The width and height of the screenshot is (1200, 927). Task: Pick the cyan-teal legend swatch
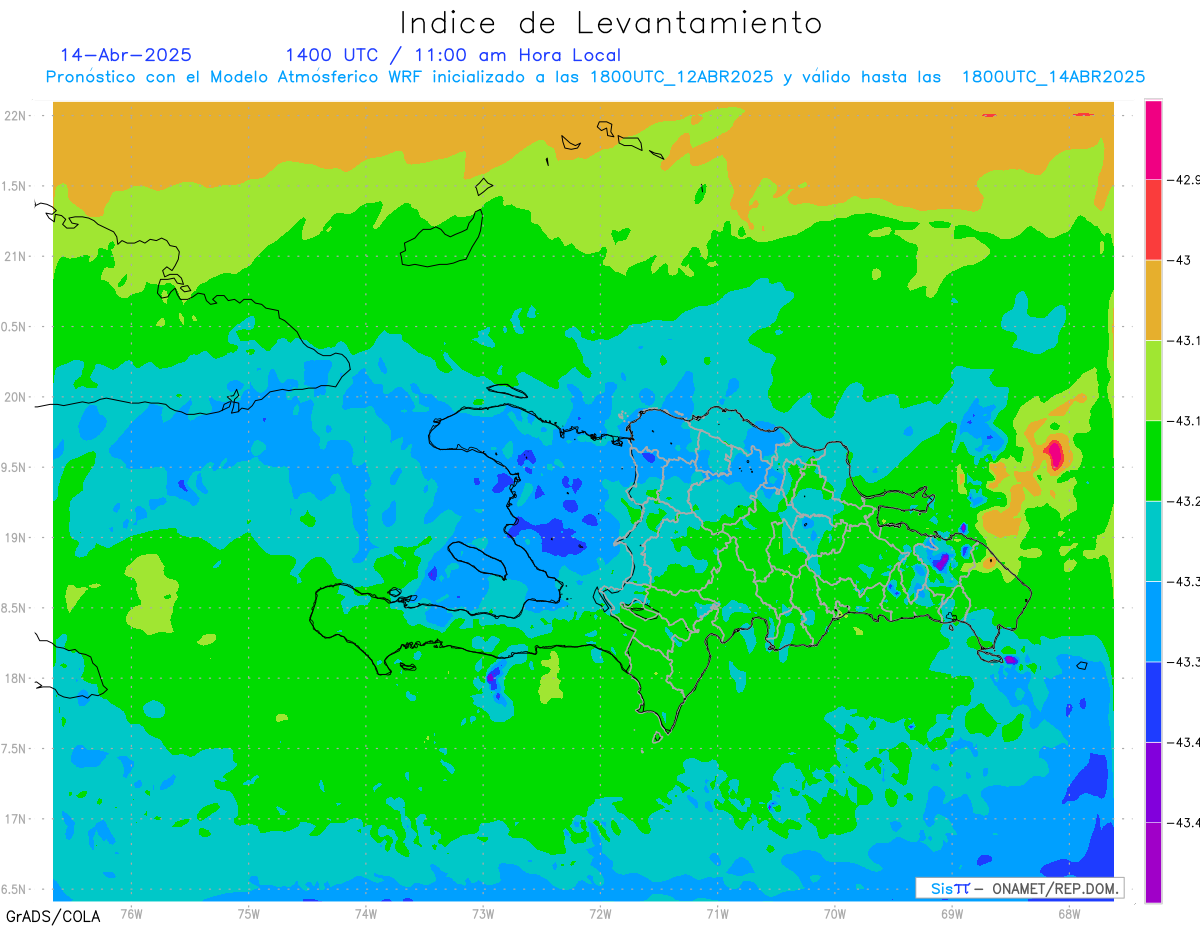tap(1153, 541)
